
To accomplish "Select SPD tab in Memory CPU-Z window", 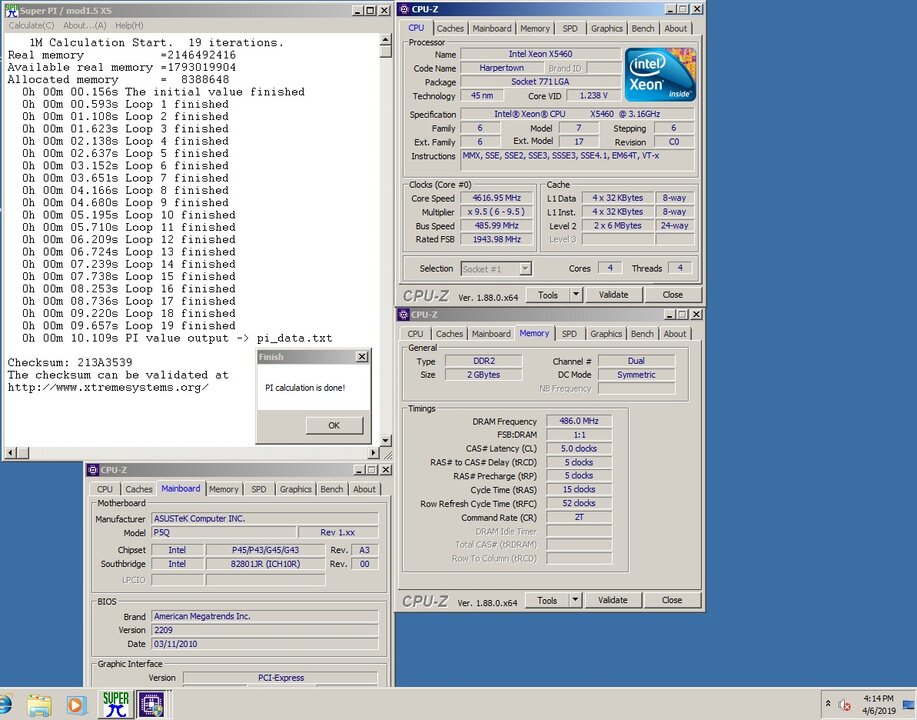I will (569, 333).
